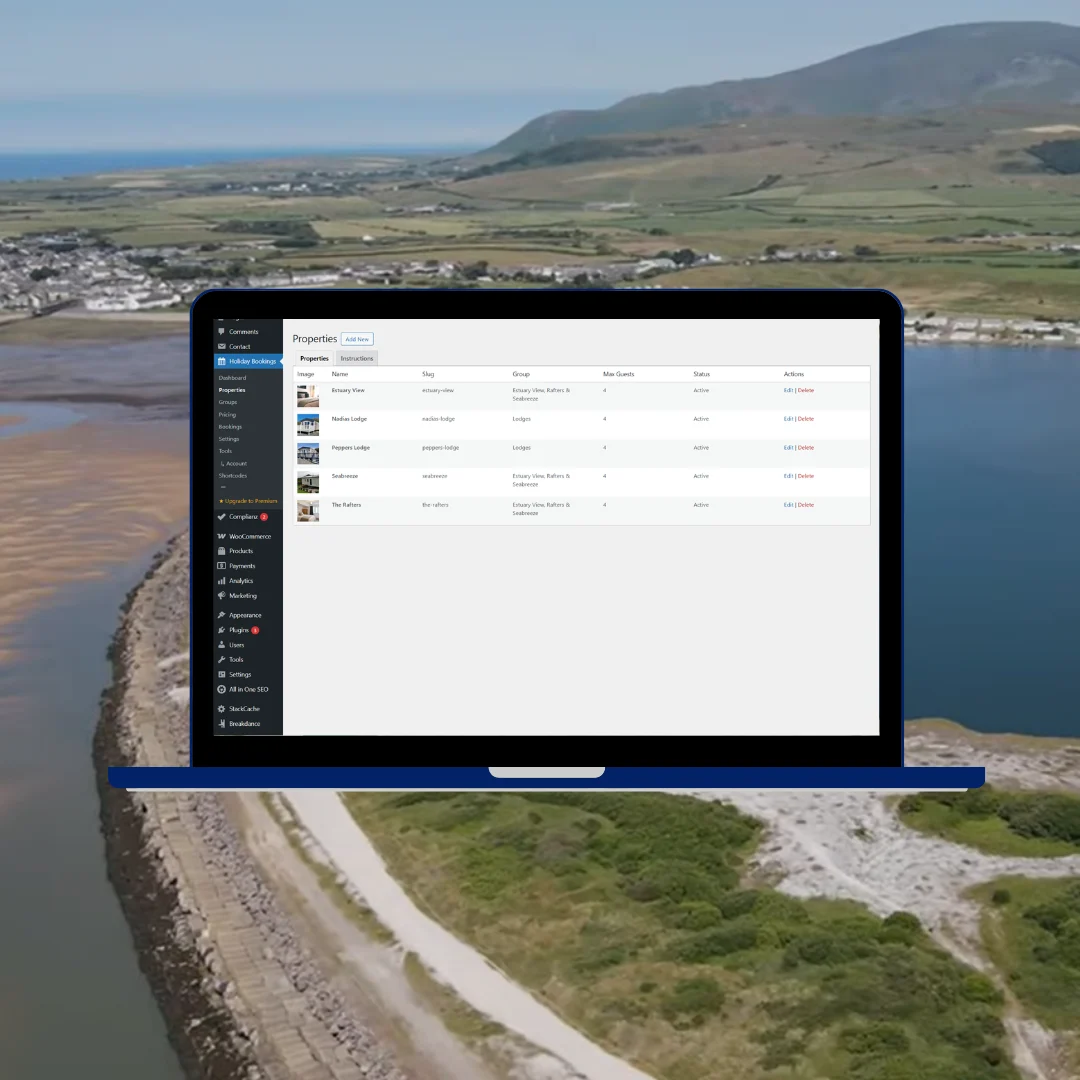Click the 'estuary-view' slug text
This screenshot has height=1080, width=1080.
pos(437,391)
